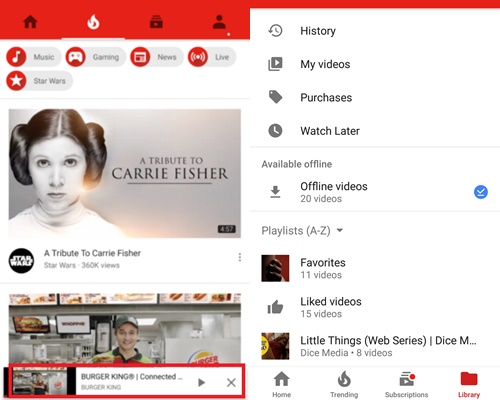The width and height of the screenshot is (500, 400).
Task: Open more options for Carrie Fisher video
Action: [x=240, y=257]
